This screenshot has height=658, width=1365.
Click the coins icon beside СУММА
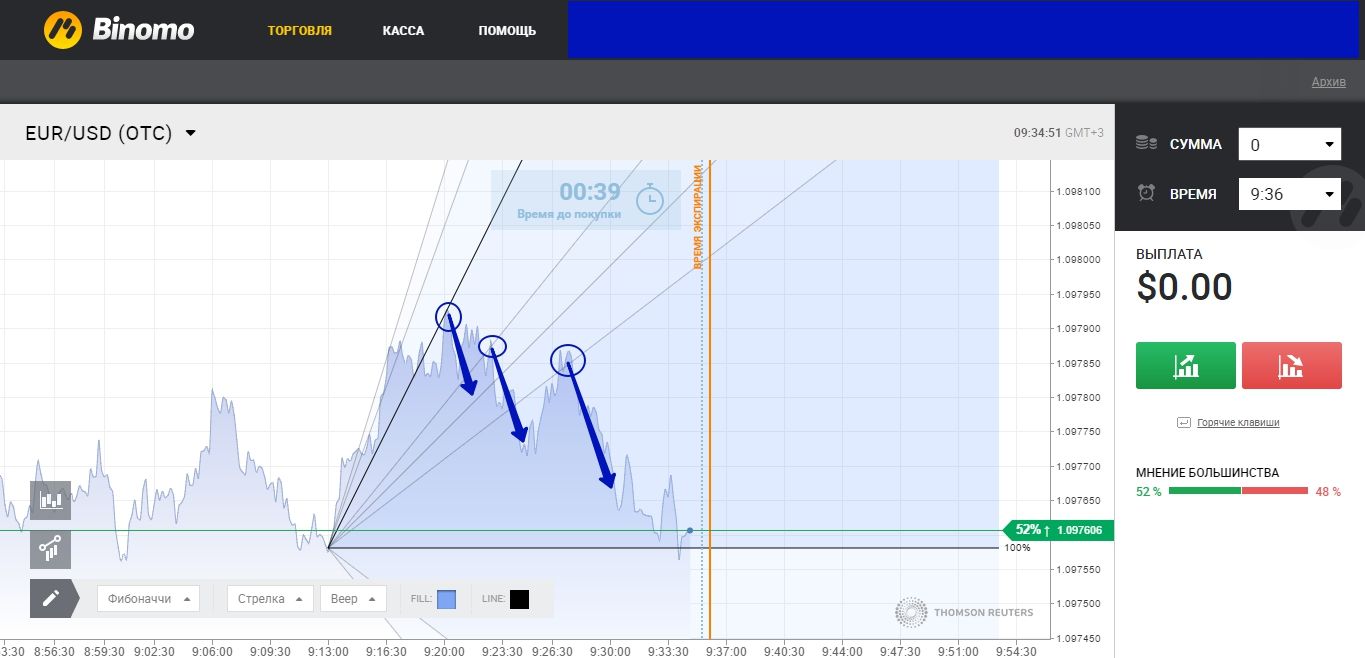1146,144
